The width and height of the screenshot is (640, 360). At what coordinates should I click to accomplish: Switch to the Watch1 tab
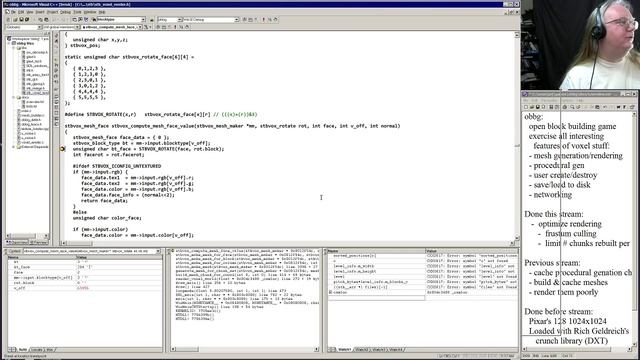click(344, 350)
